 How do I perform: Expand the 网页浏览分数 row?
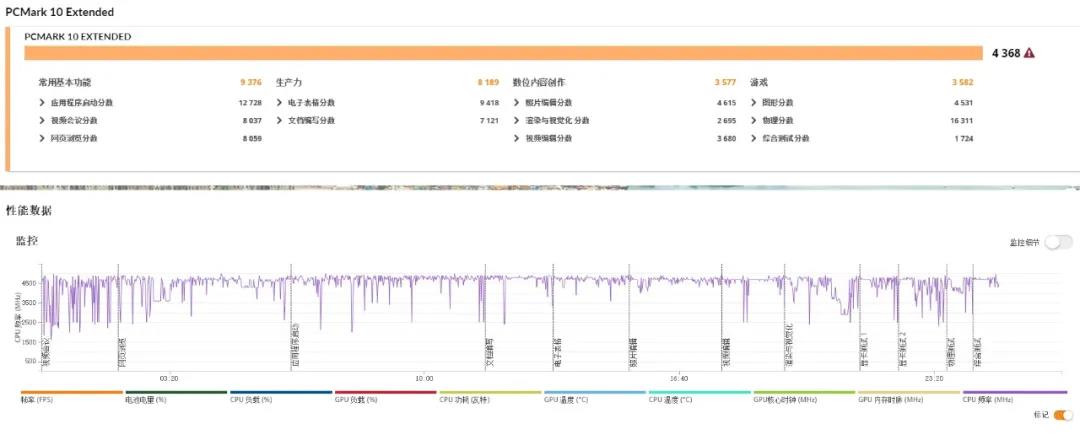[x=42, y=139]
